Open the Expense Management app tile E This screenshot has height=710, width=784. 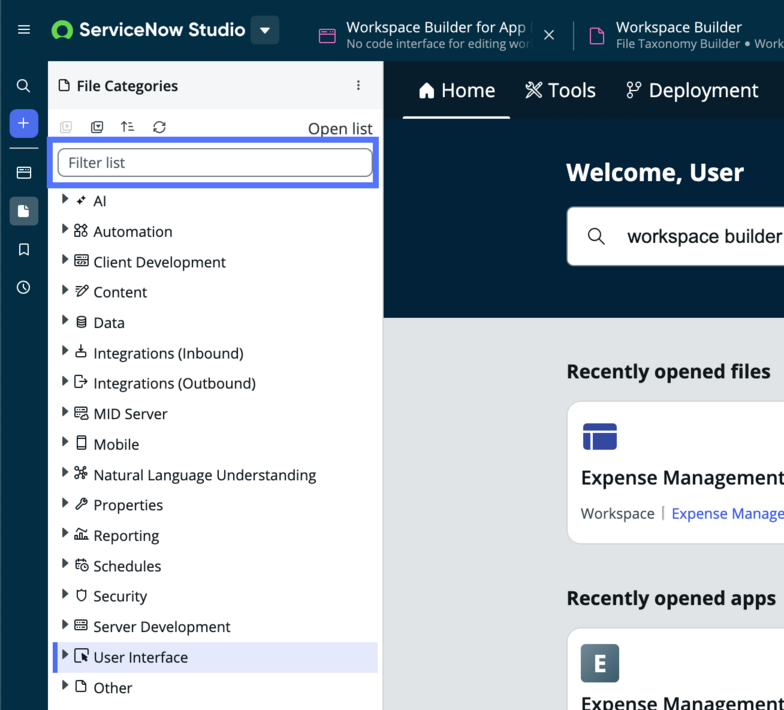click(600, 663)
